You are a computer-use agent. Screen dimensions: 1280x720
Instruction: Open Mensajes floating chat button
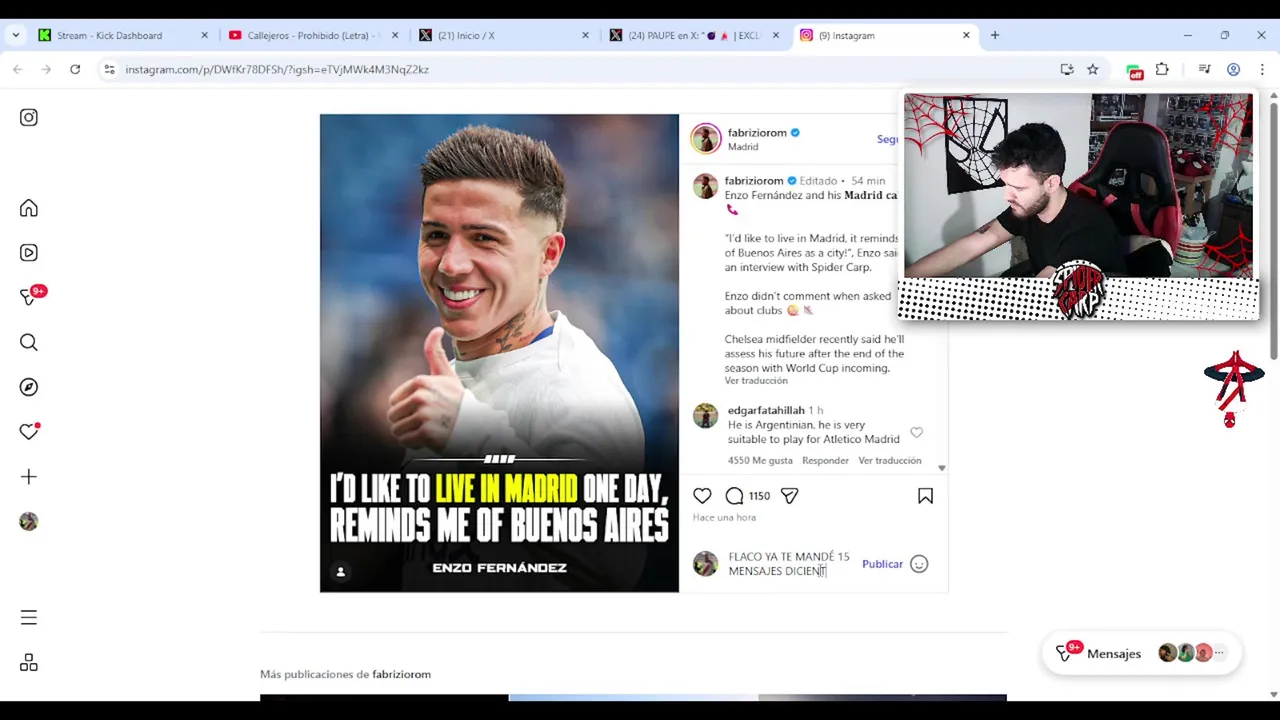pos(1141,653)
